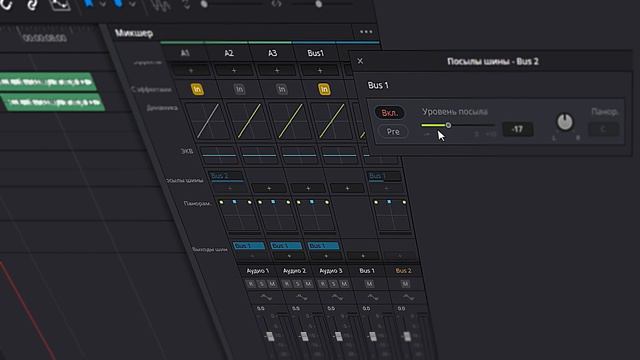Click the automation curve icon on Аудио 2
This screenshot has height=360, width=640.
pos(302,297)
